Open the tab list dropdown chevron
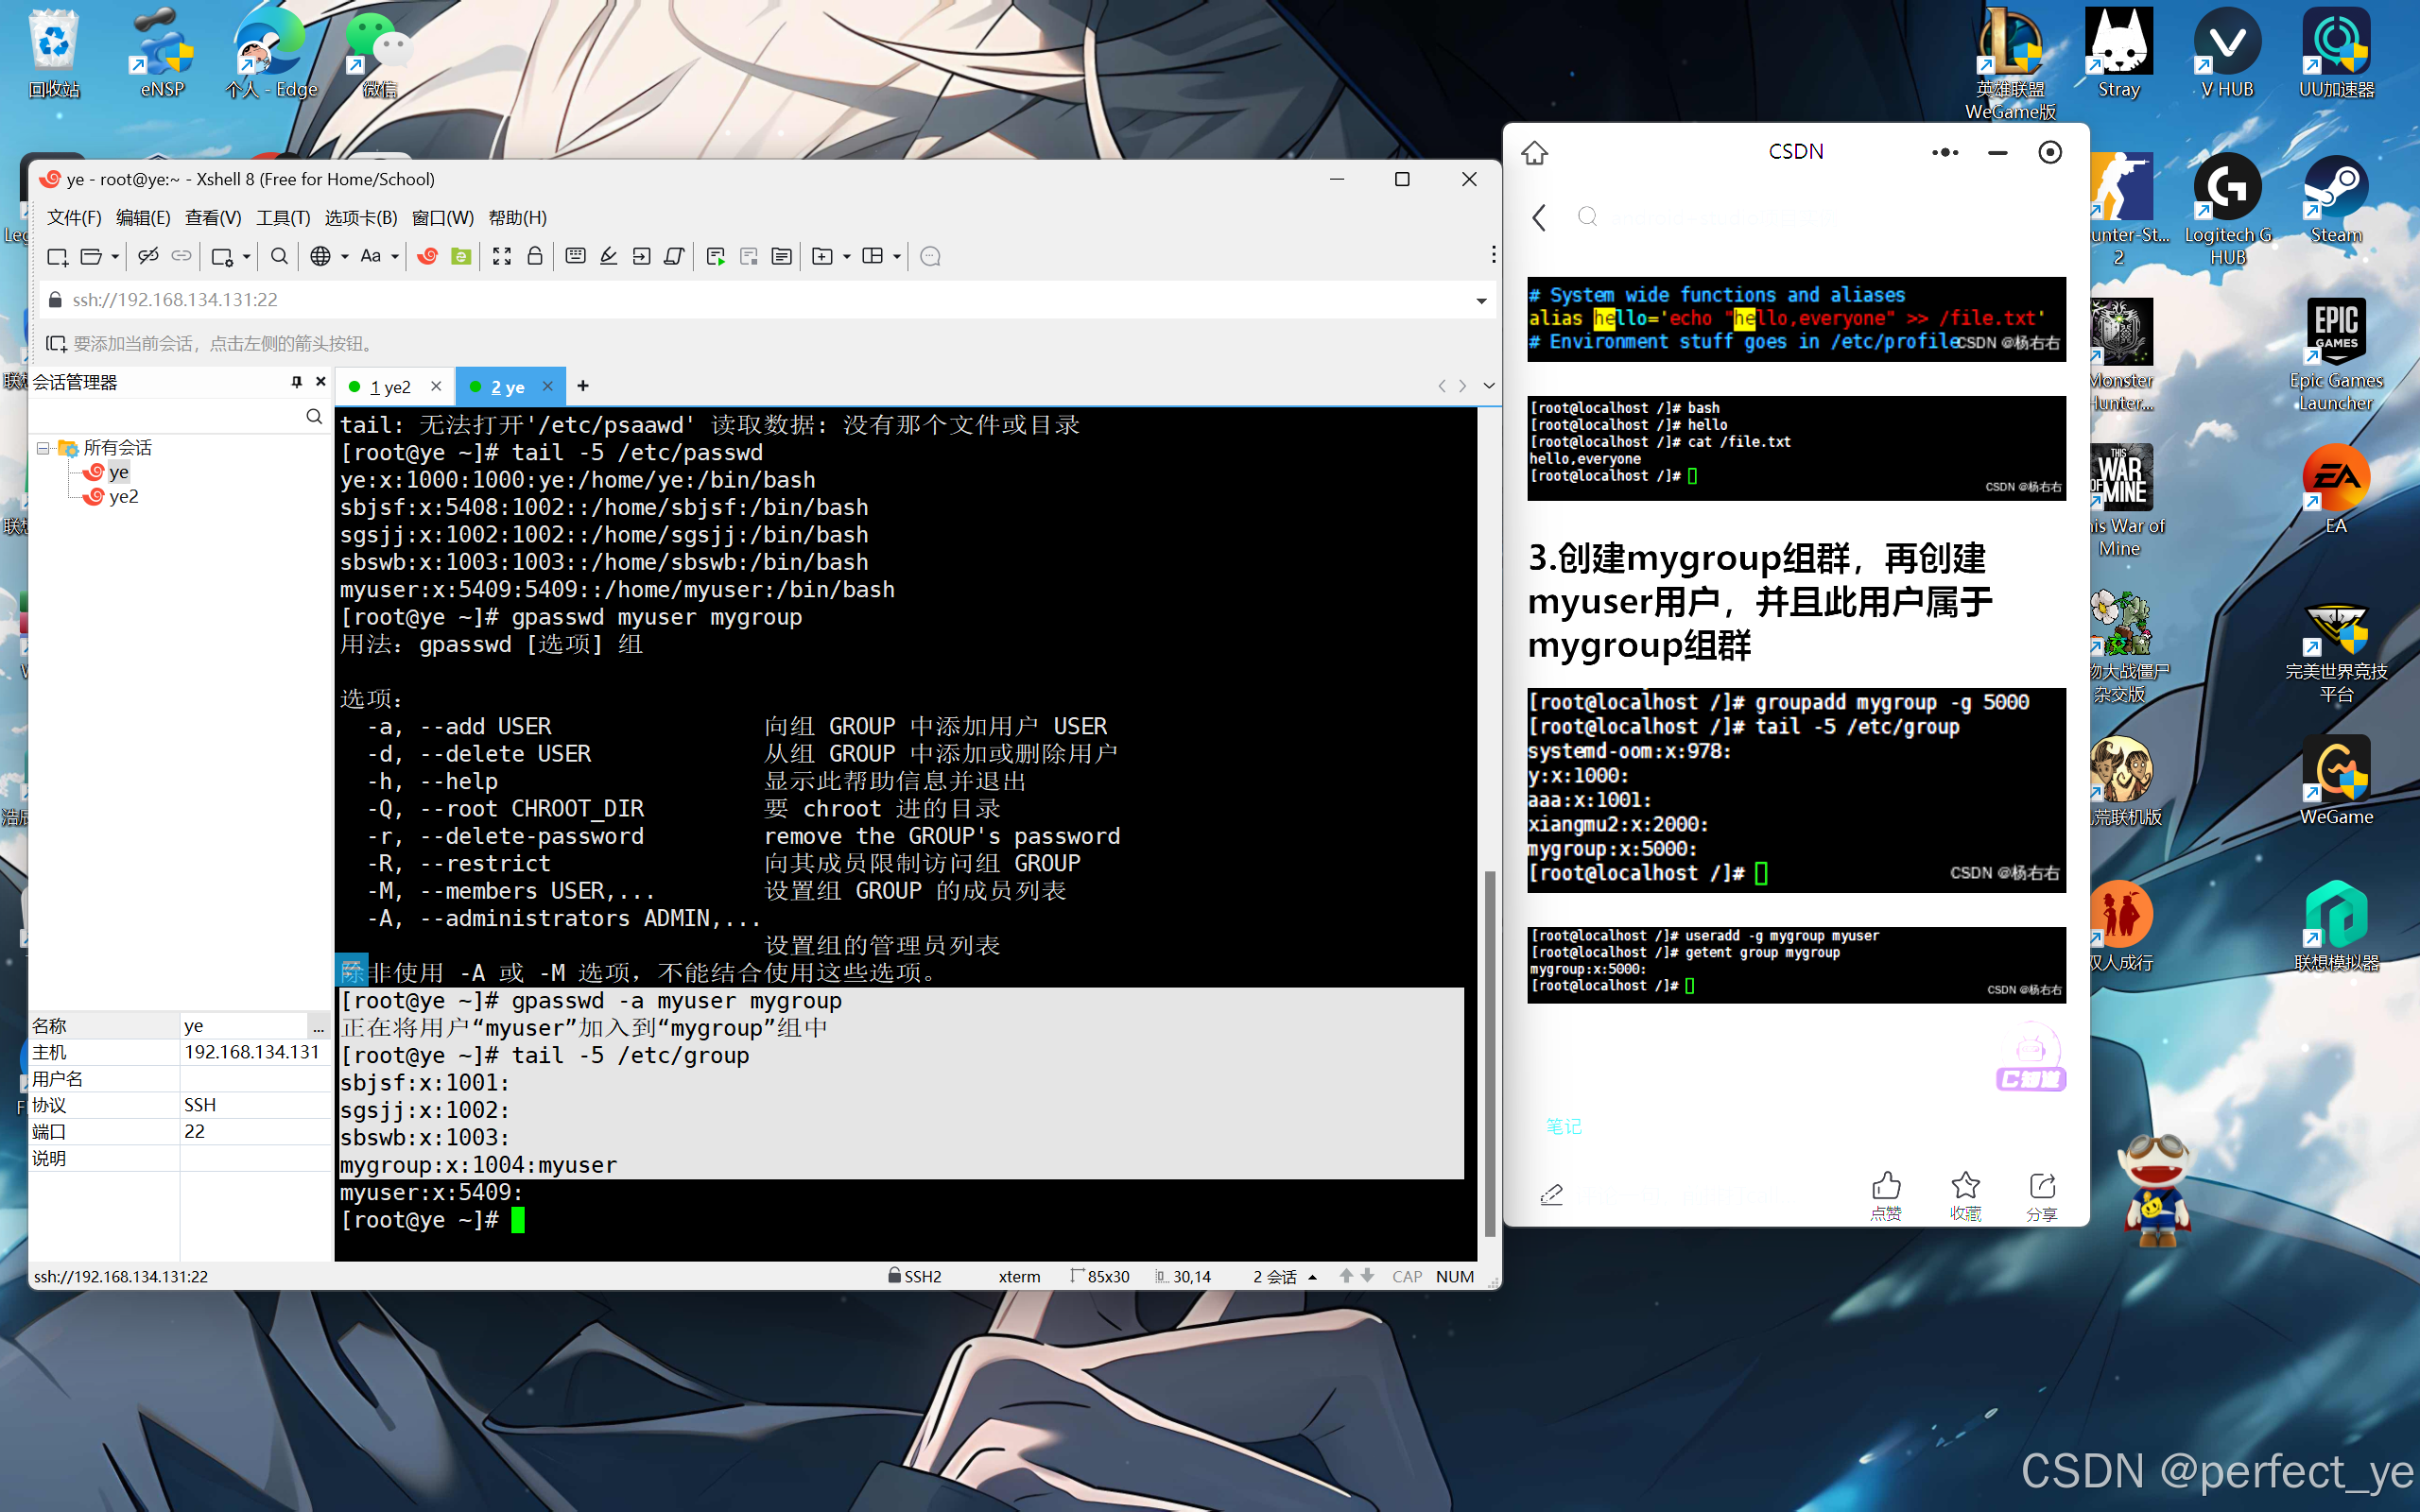This screenshot has width=2420, height=1512. click(x=1489, y=386)
